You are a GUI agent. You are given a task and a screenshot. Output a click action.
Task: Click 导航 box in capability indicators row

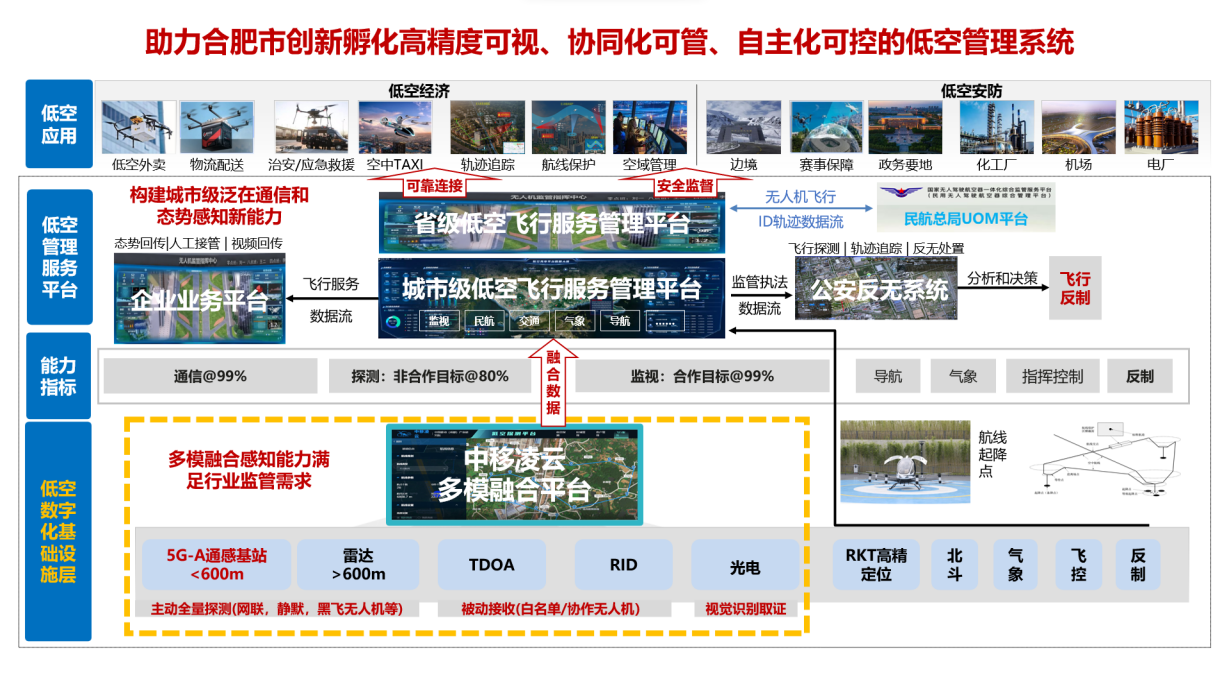click(888, 376)
